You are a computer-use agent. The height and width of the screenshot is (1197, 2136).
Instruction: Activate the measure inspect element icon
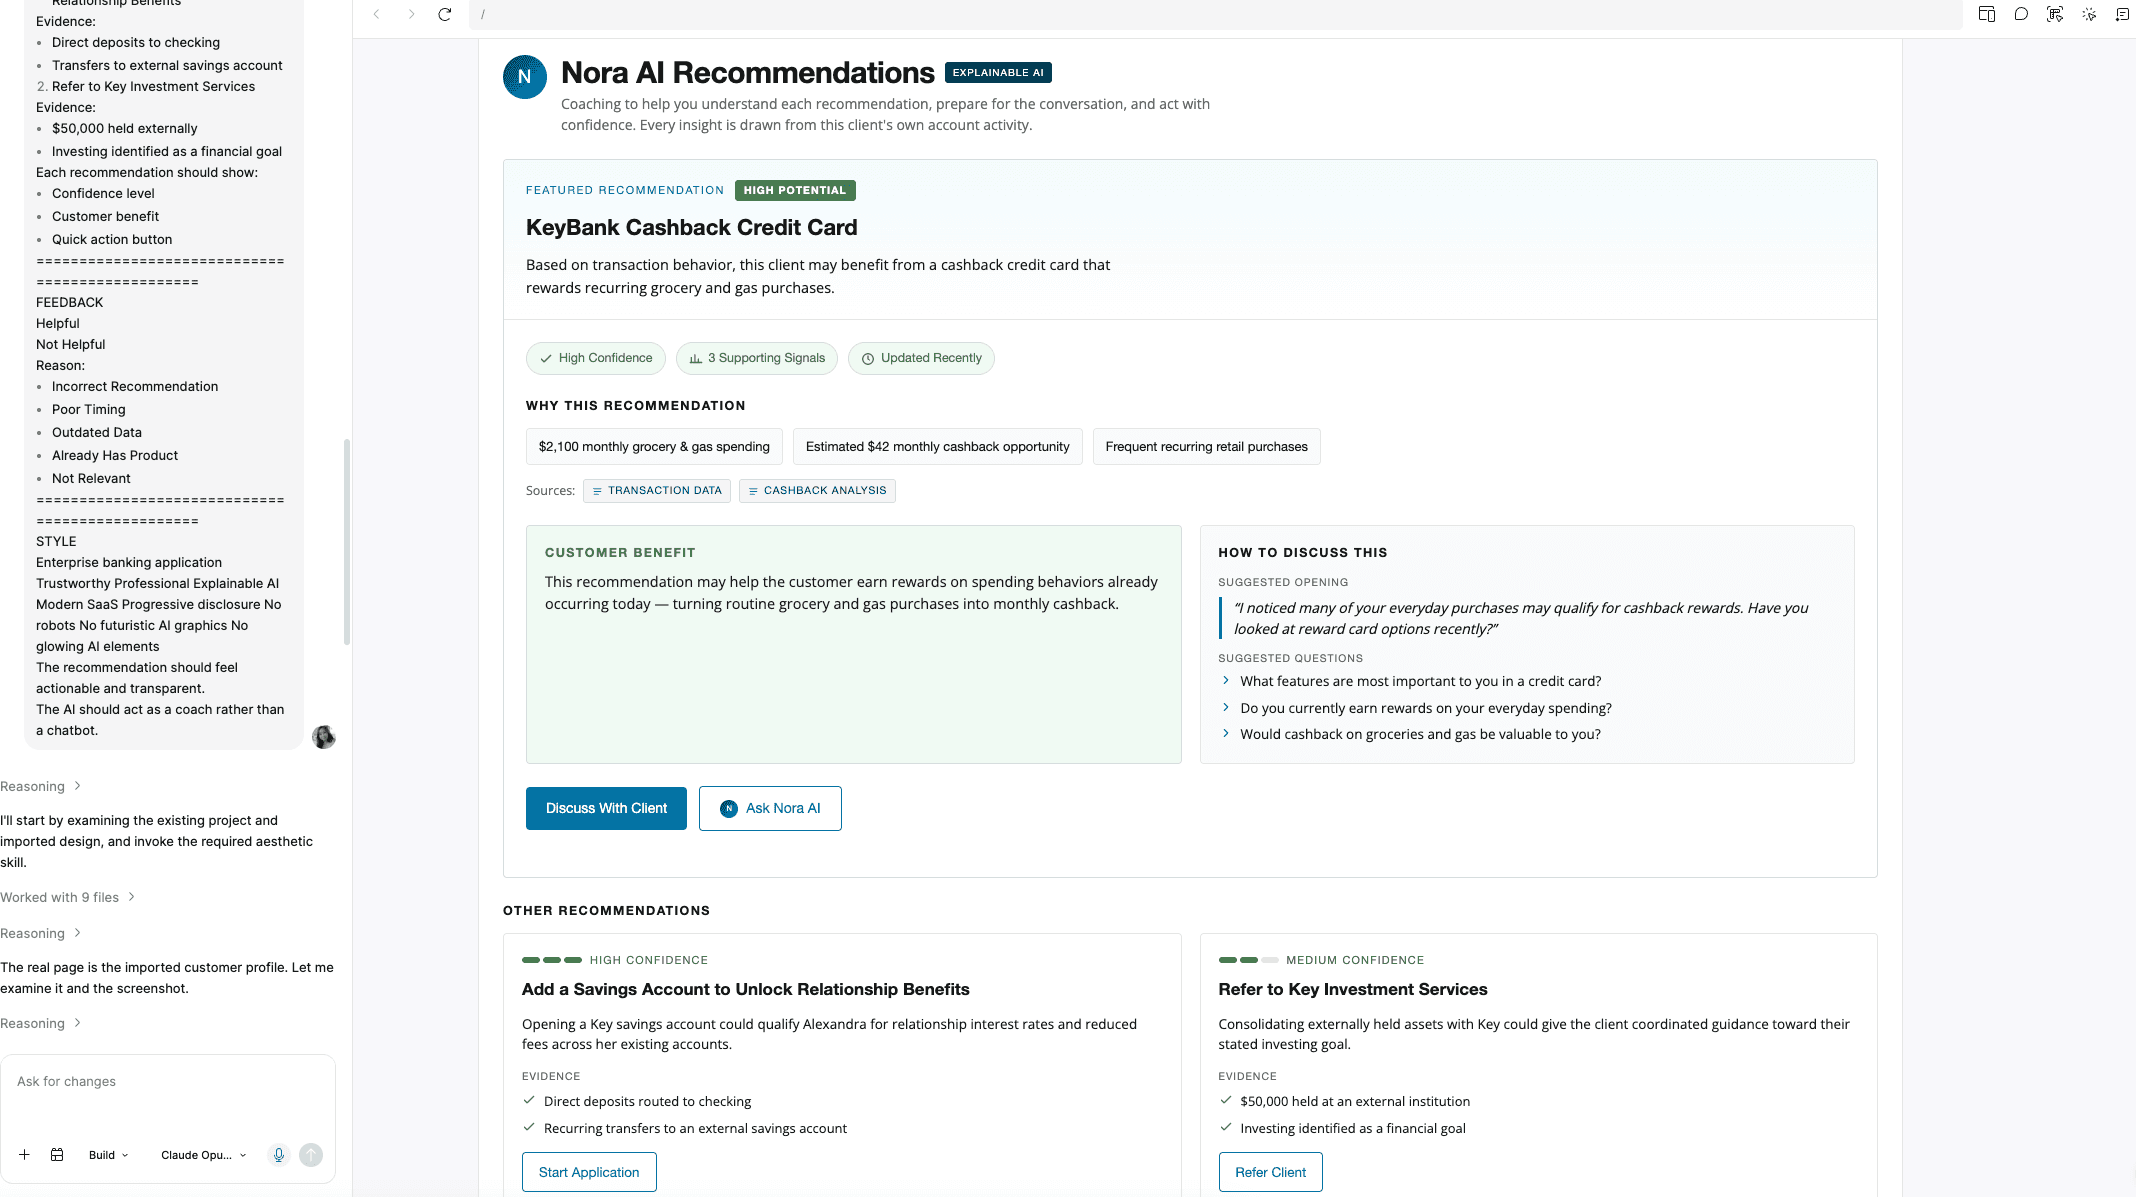click(2055, 14)
